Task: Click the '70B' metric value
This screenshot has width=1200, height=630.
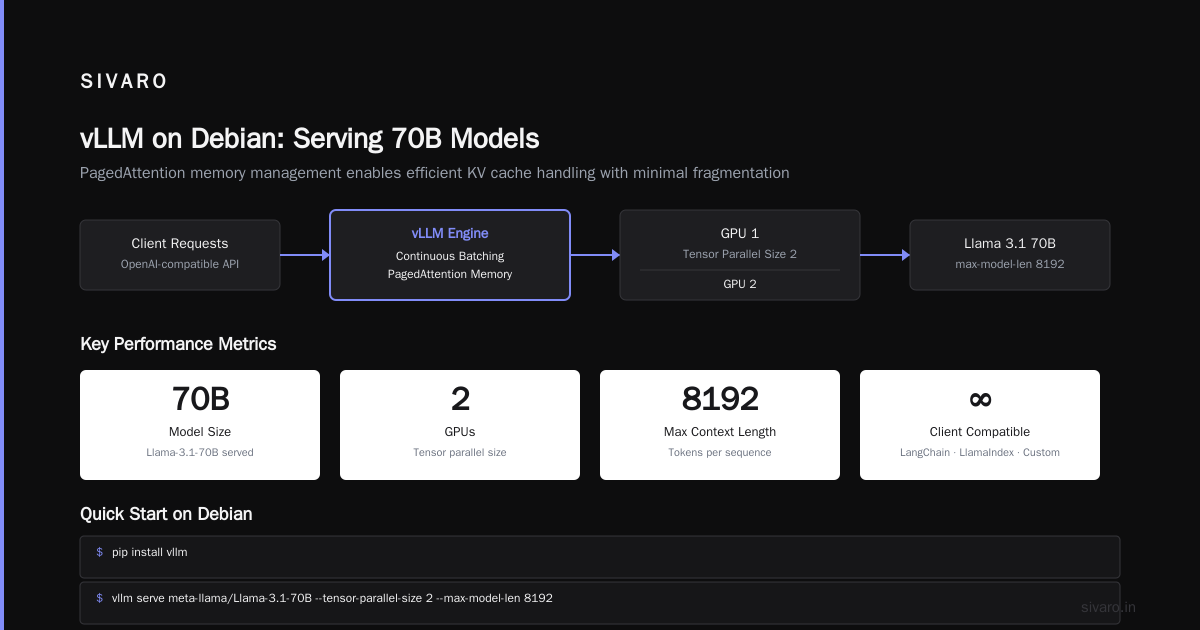Action: [x=200, y=399]
